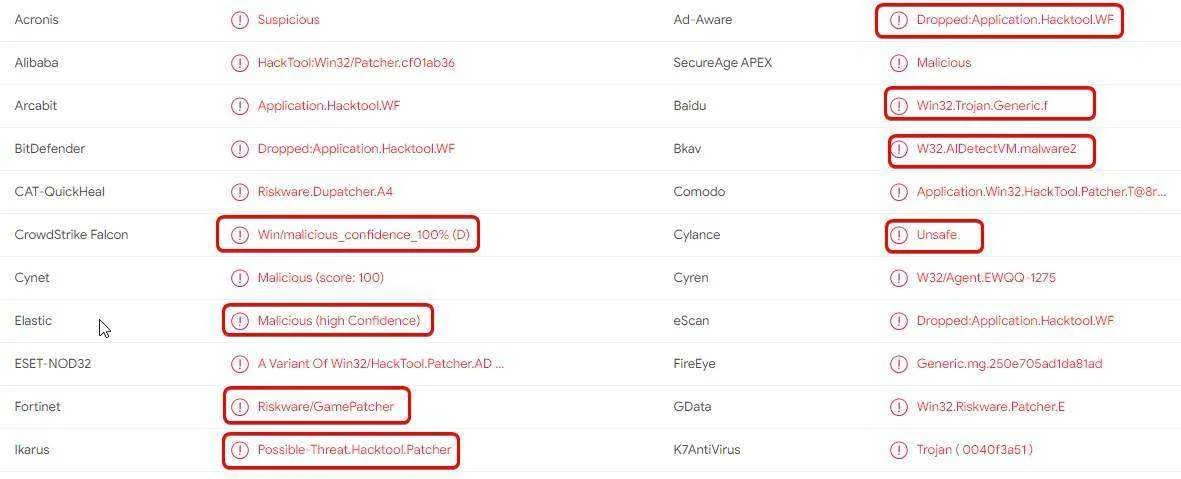
Task: Click Ad-Aware's Dropped:Application.Hacktool.WF result
Action: point(1015,20)
